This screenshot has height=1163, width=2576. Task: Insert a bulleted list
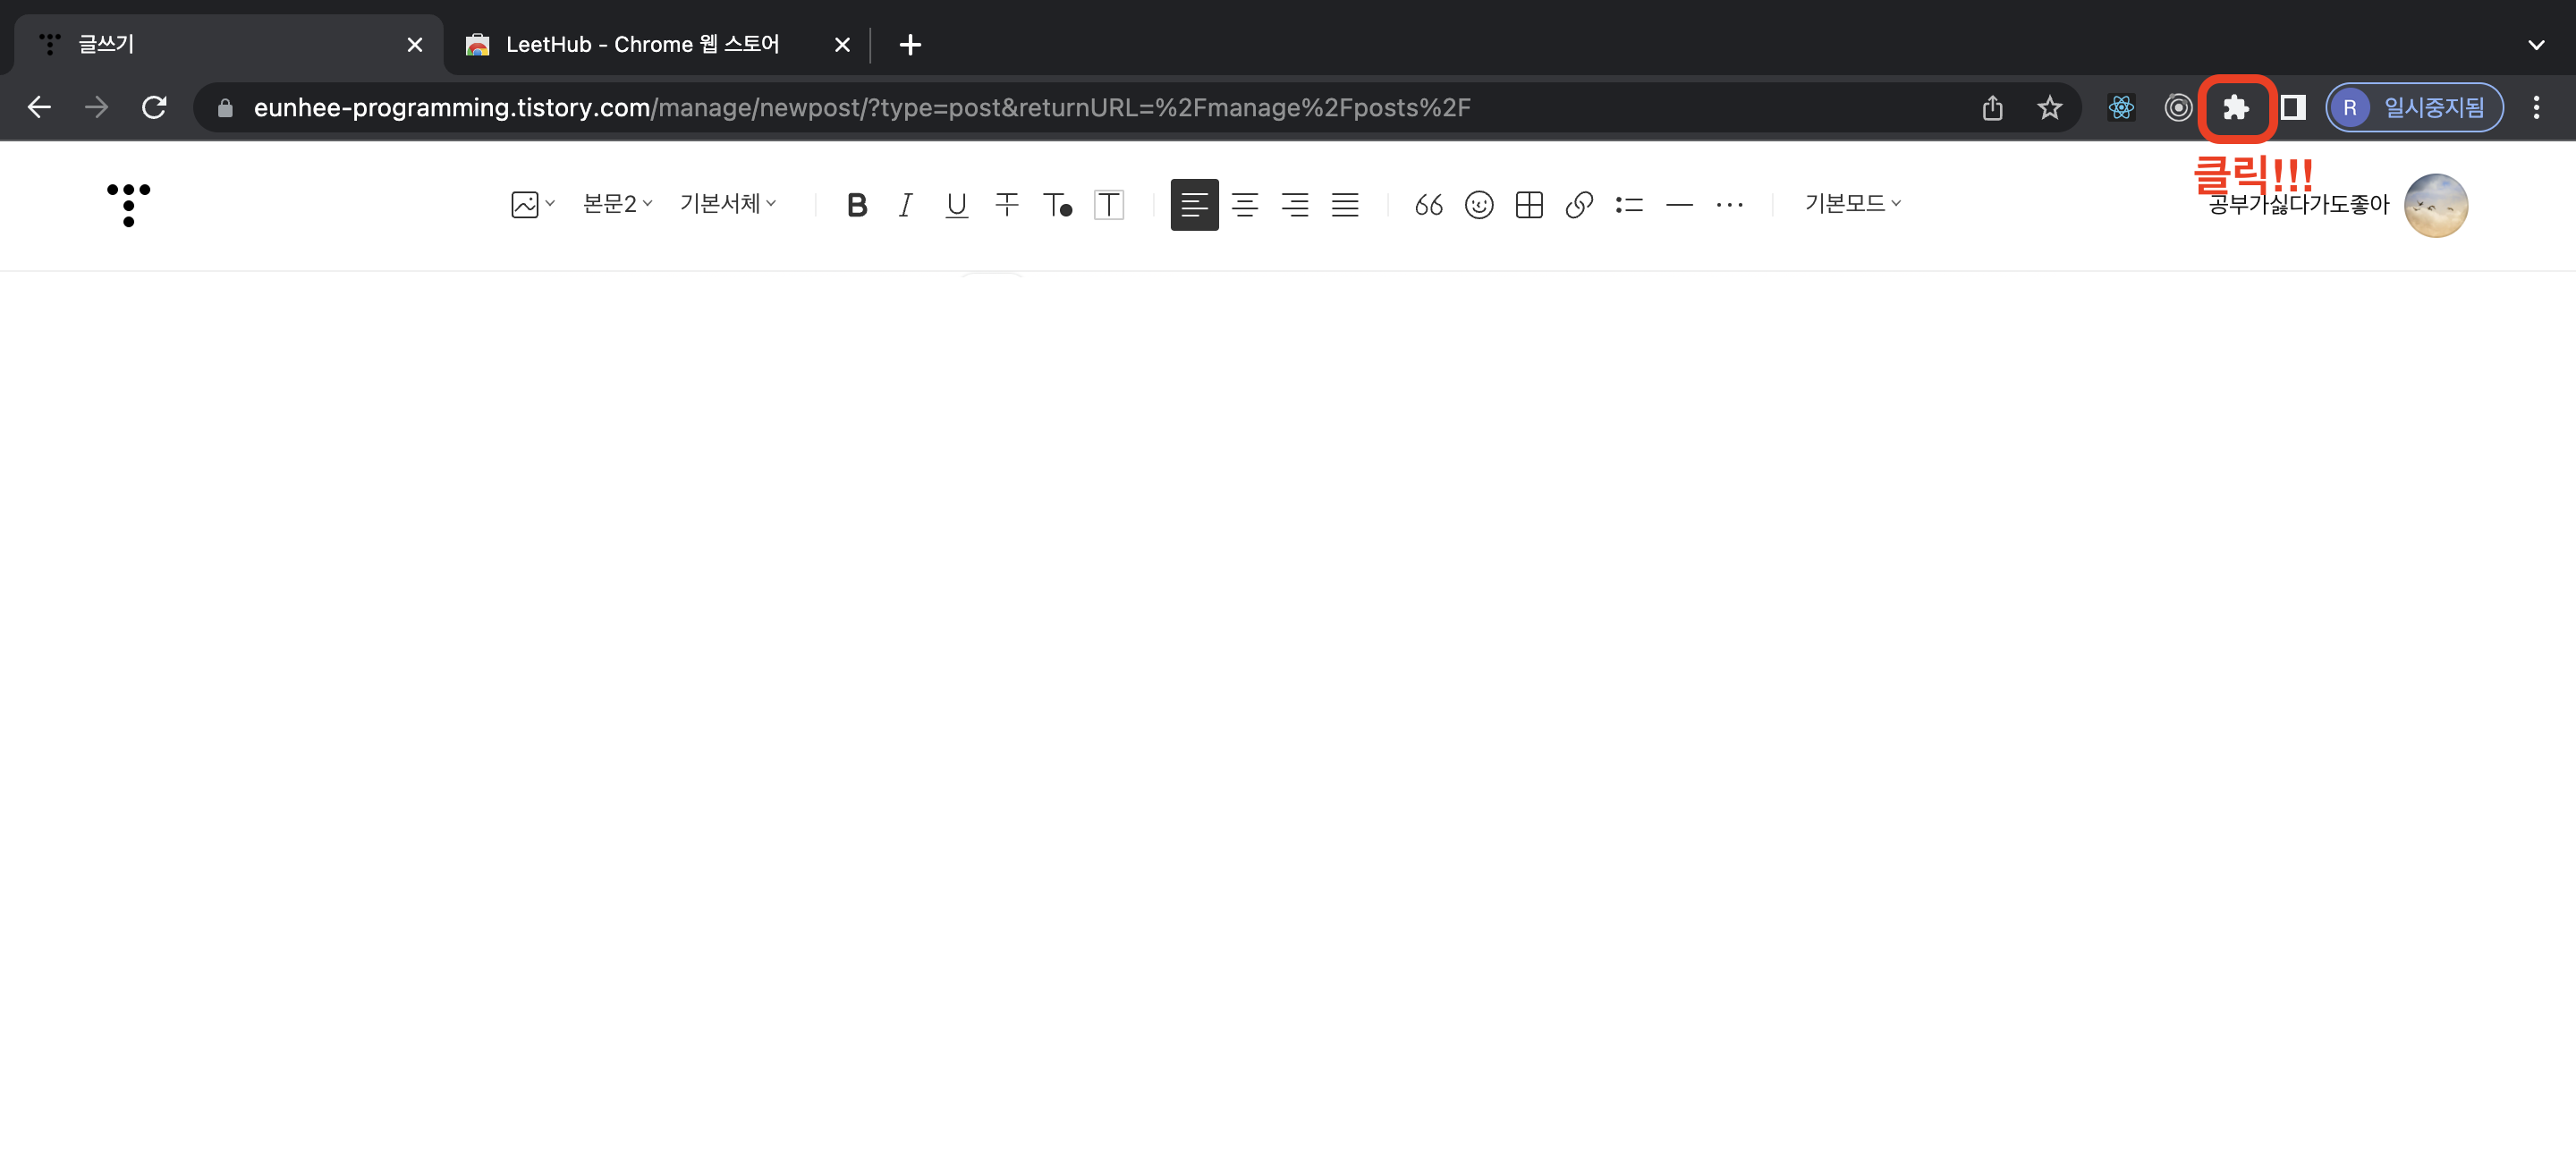coord(1628,205)
